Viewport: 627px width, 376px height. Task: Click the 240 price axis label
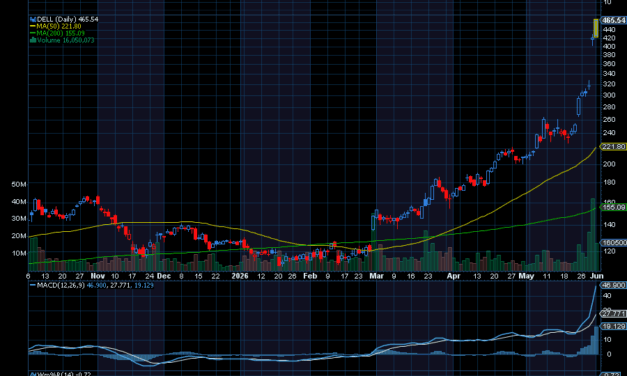[609, 133]
